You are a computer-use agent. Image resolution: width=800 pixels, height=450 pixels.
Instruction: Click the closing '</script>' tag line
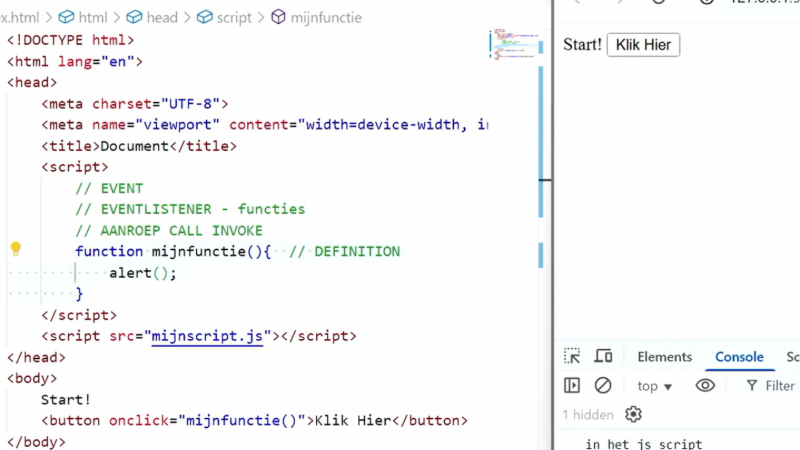pyautogui.click(x=79, y=315)
